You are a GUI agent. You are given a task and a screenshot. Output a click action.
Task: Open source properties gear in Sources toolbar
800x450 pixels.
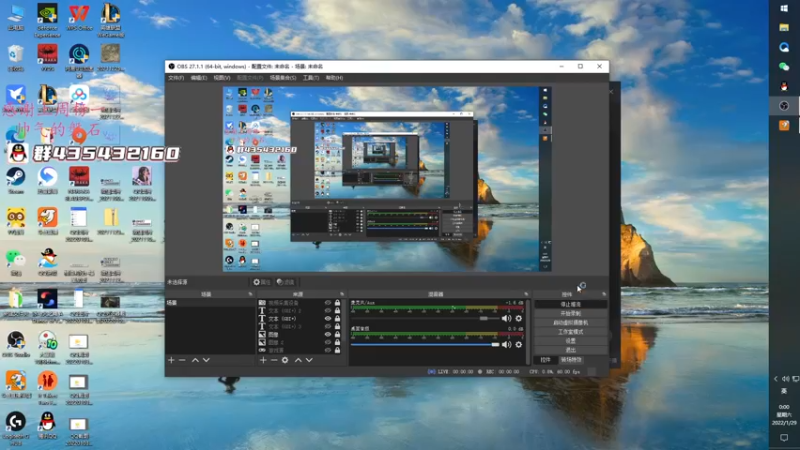coord(285,360)
